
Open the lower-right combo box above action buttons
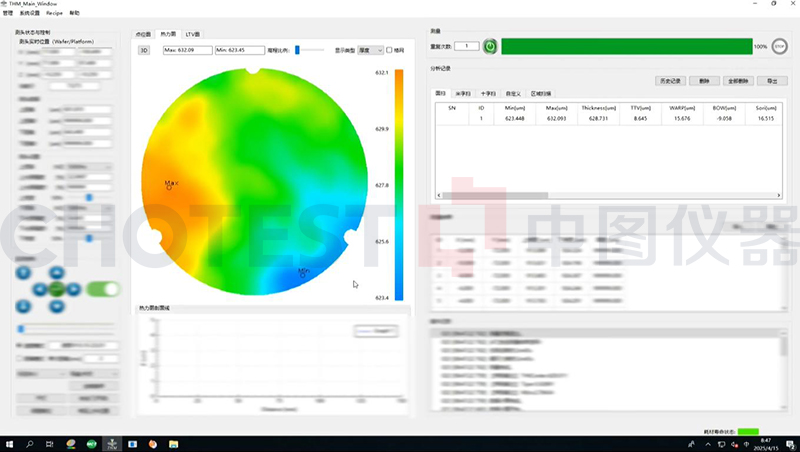point(94,374)
